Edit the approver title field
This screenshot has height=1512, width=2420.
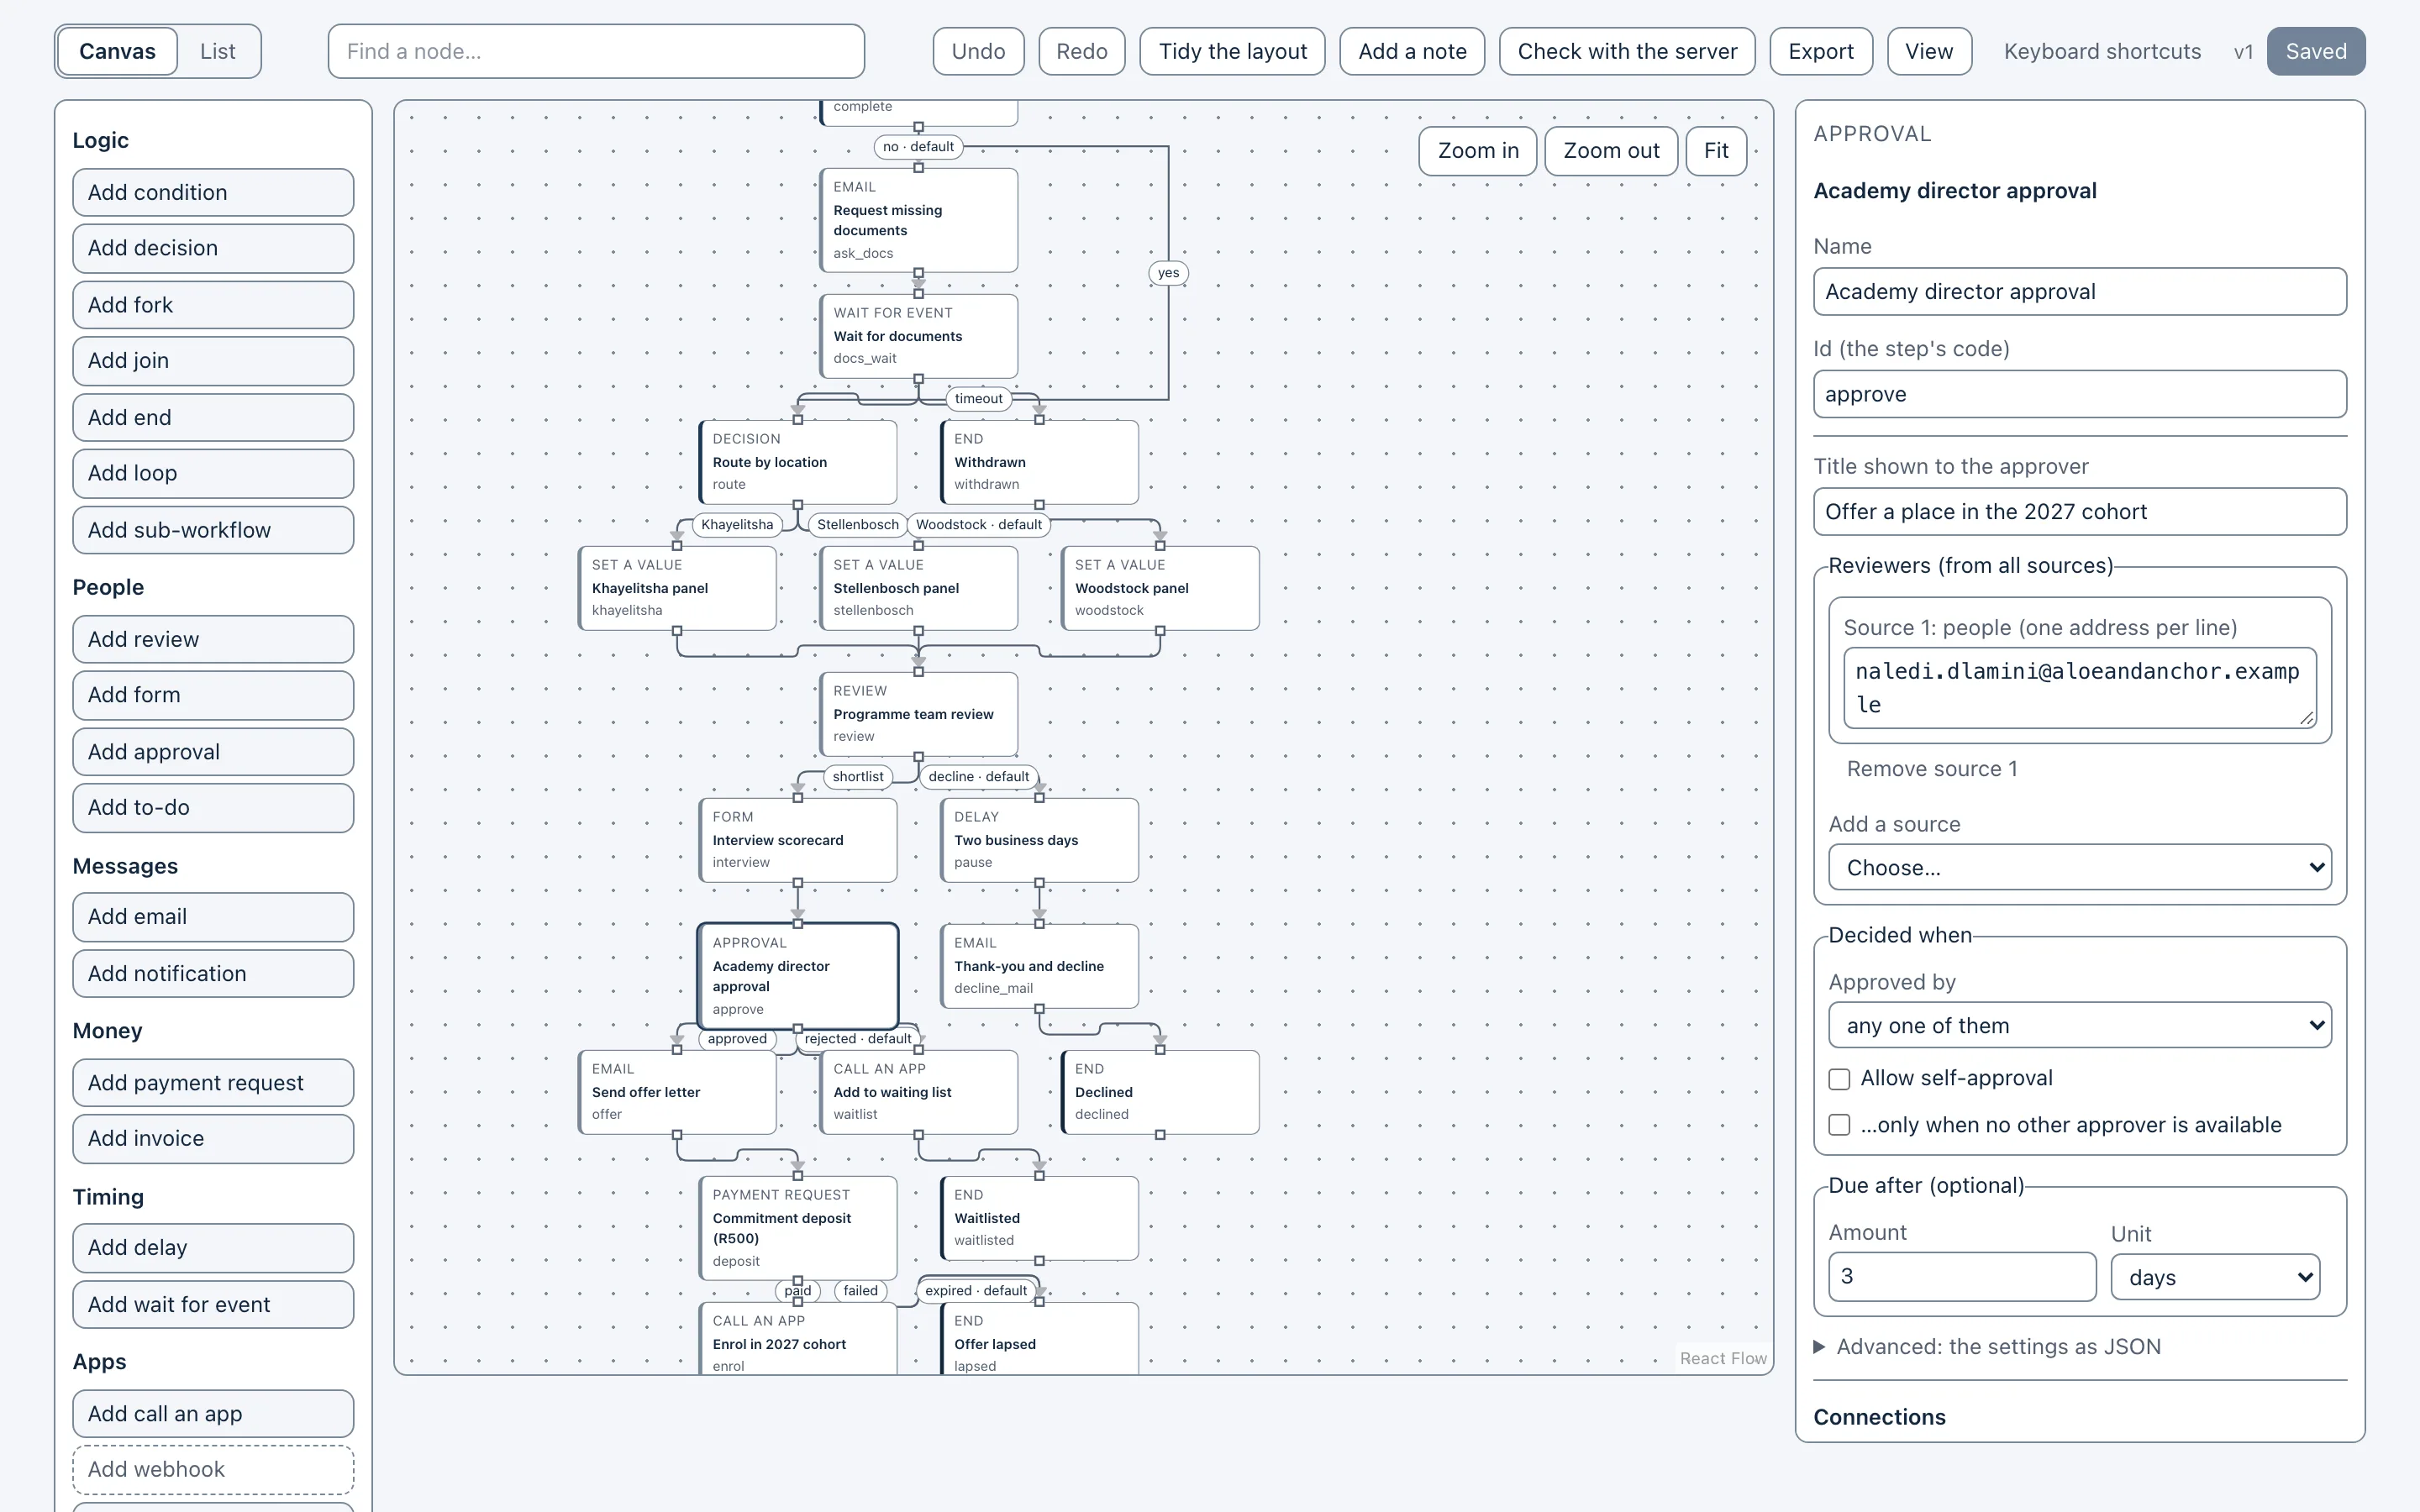coord(2080,512)
